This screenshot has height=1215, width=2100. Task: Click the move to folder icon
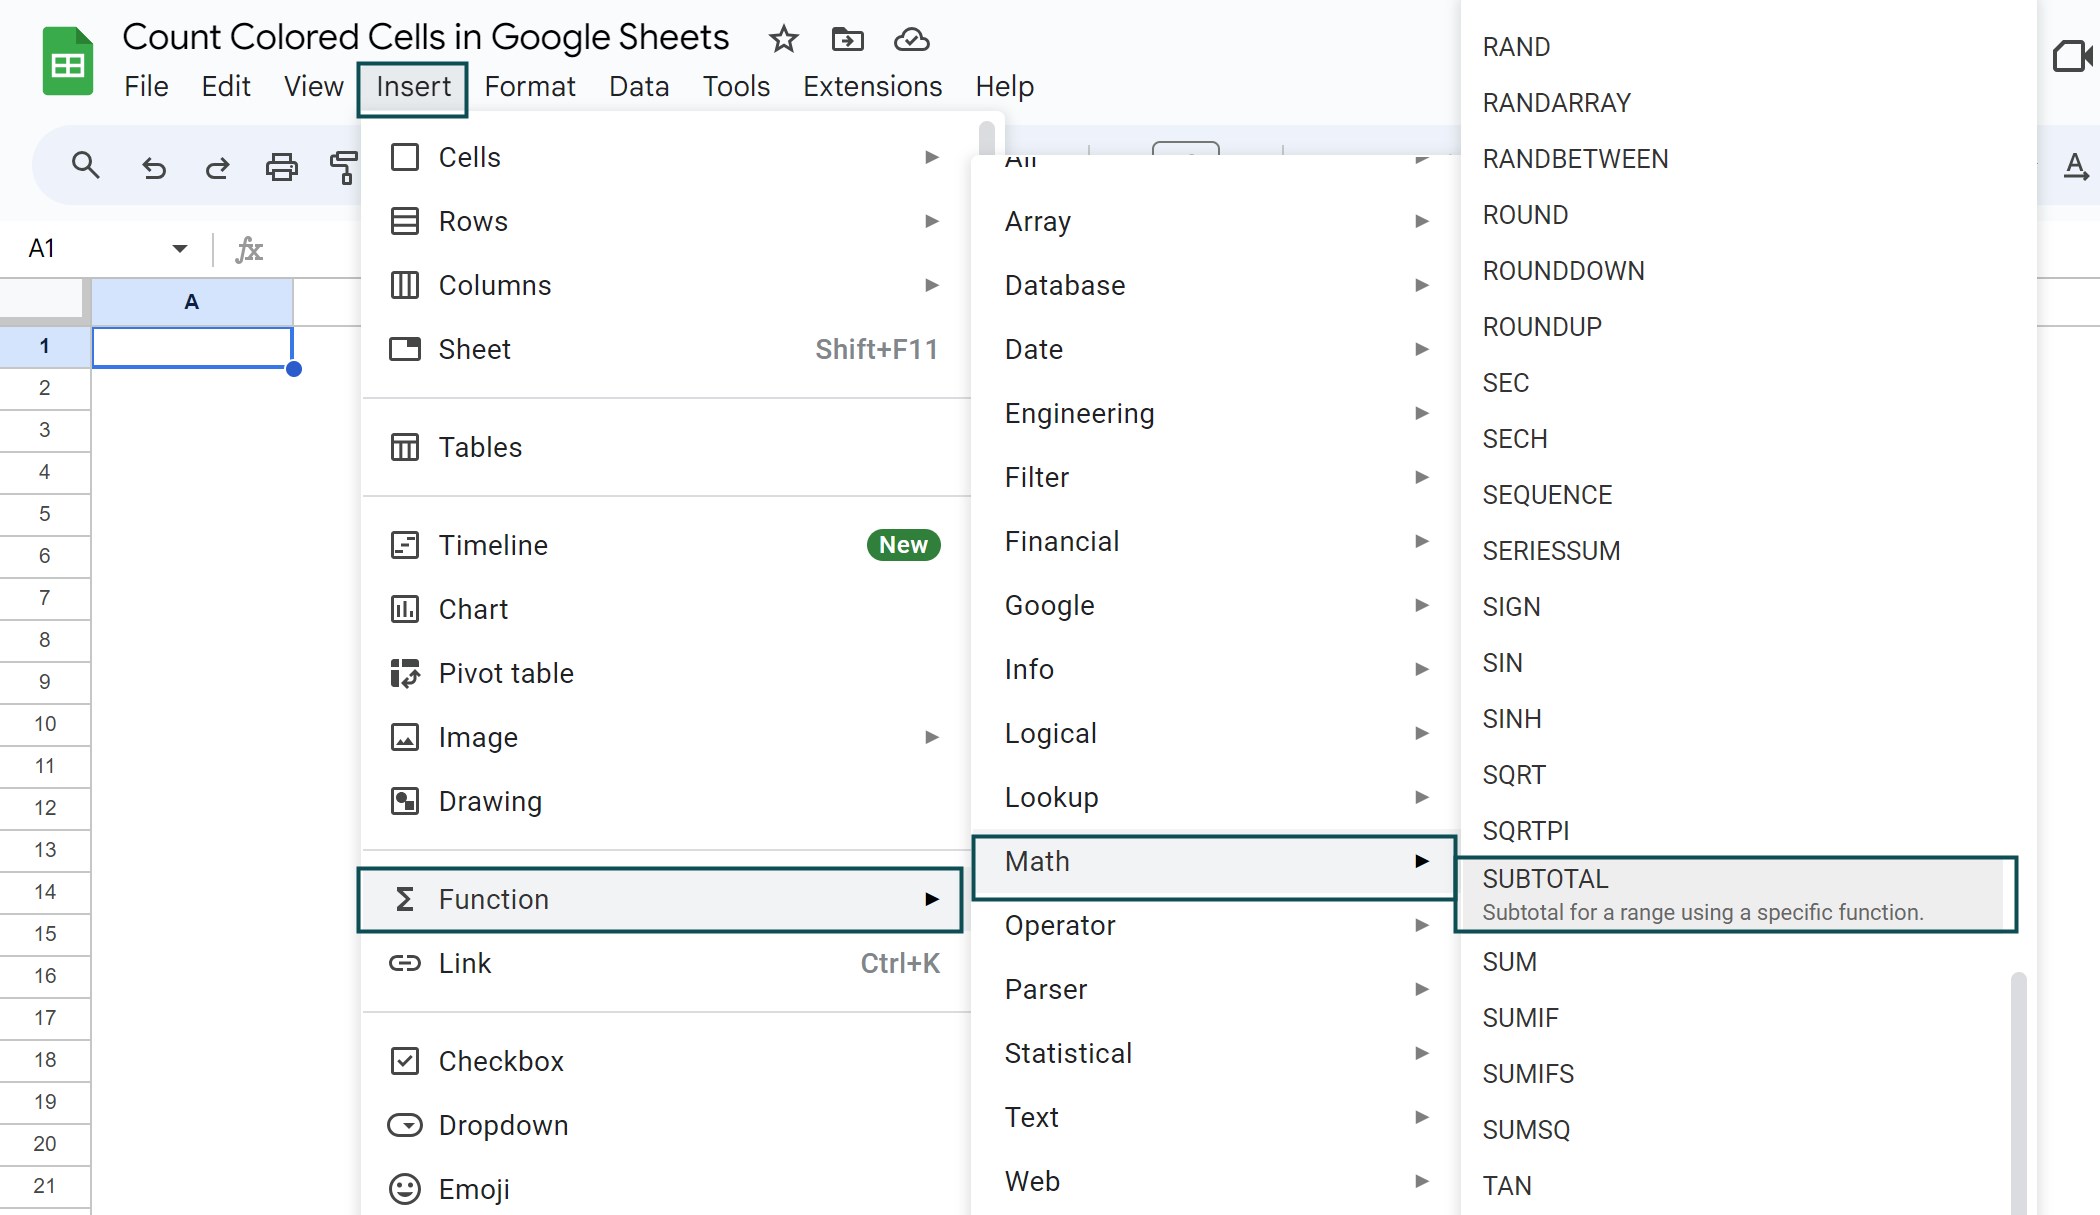(x=847, y=39)
